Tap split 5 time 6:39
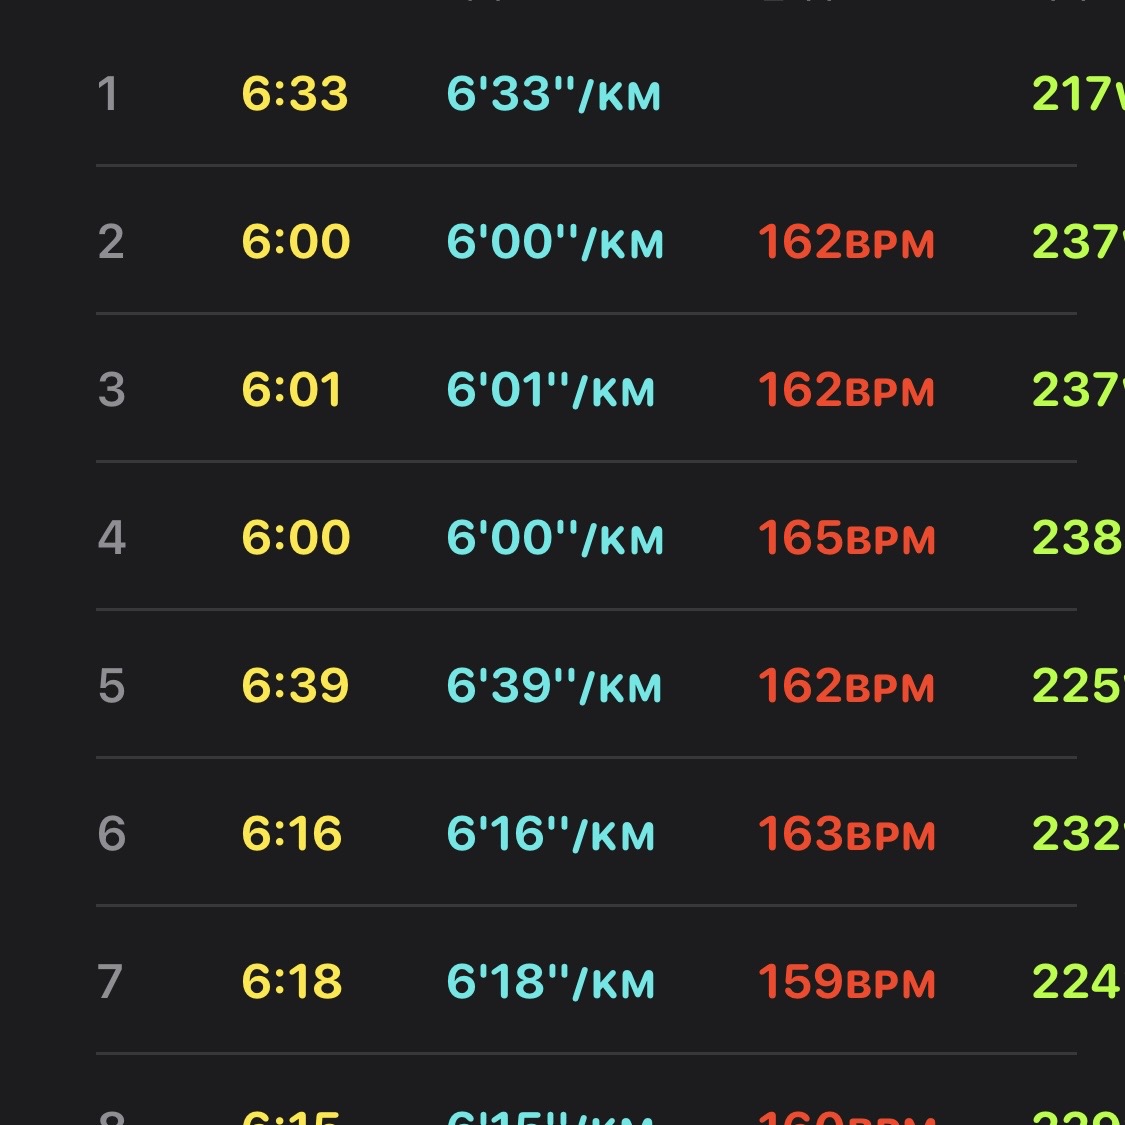This screenshot has width=1125, height=1125. pyautogui.click(x=295, y=685)
